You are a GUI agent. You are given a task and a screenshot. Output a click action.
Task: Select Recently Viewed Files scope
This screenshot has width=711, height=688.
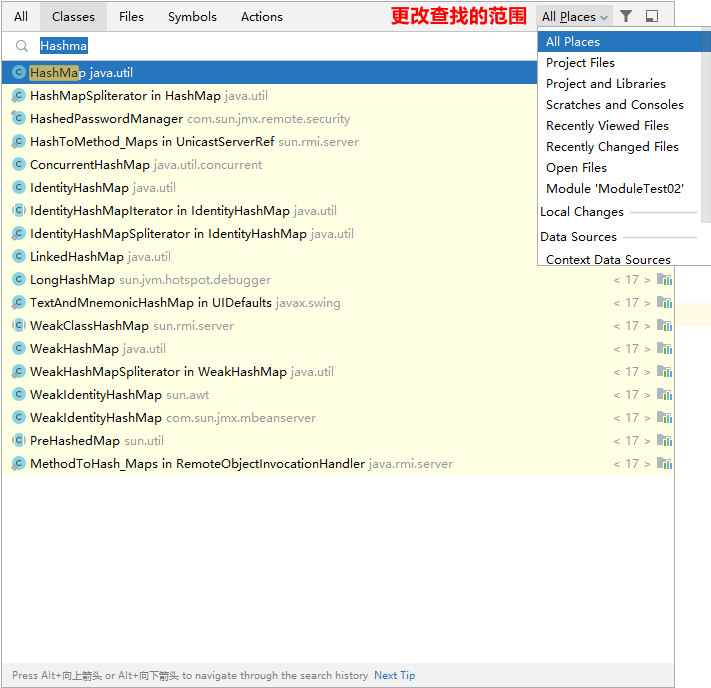pyautogui.click(x=619, y=126)
